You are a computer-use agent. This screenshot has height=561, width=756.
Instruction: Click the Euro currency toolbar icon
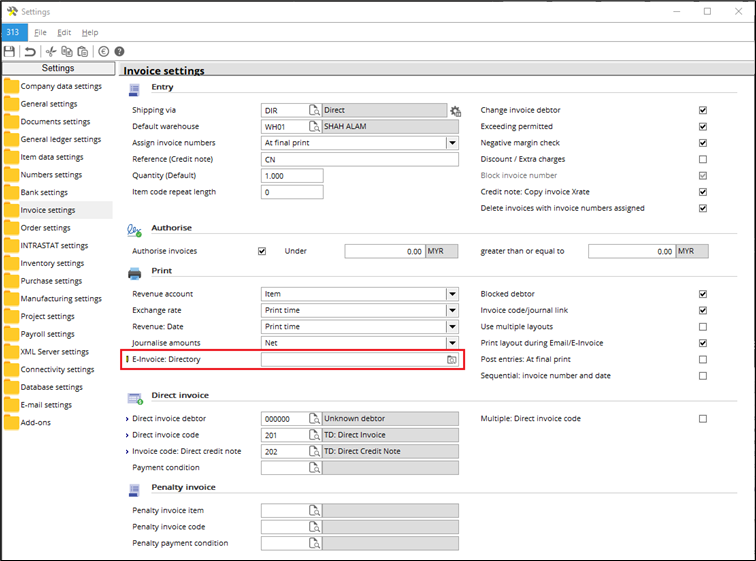point(104,51)
